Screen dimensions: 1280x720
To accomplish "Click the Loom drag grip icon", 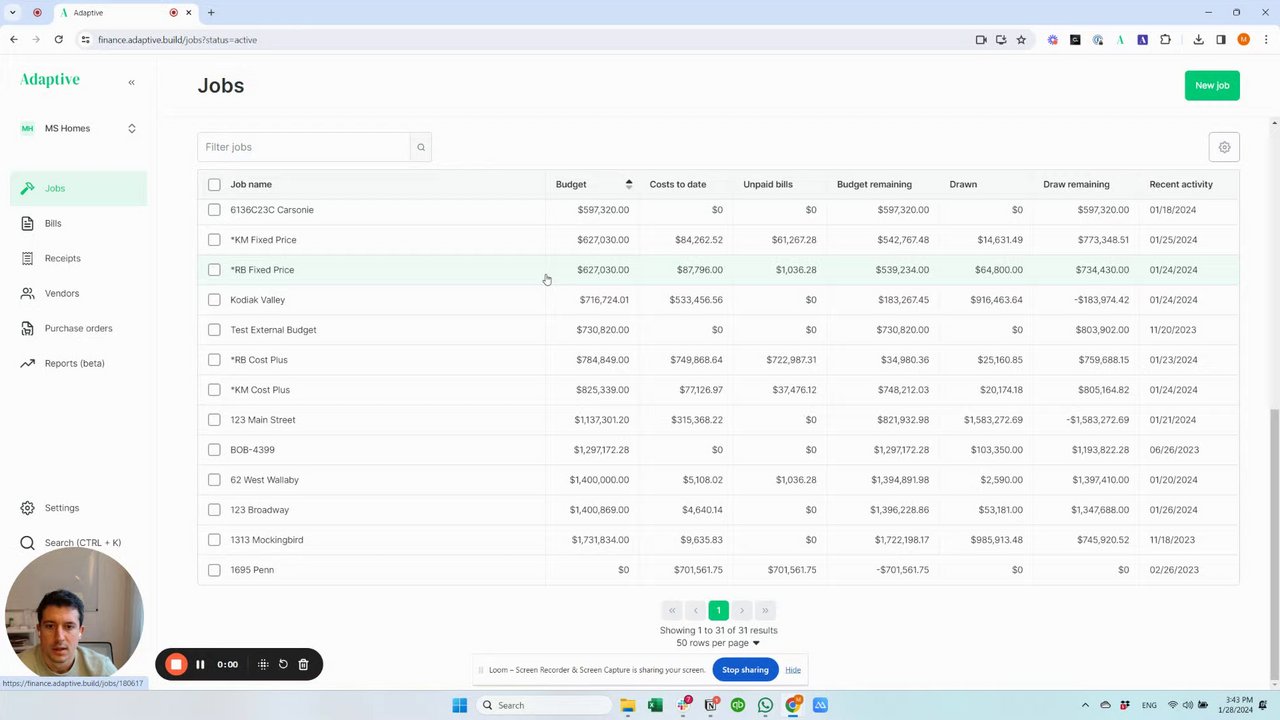I will [x=263, y=664].
